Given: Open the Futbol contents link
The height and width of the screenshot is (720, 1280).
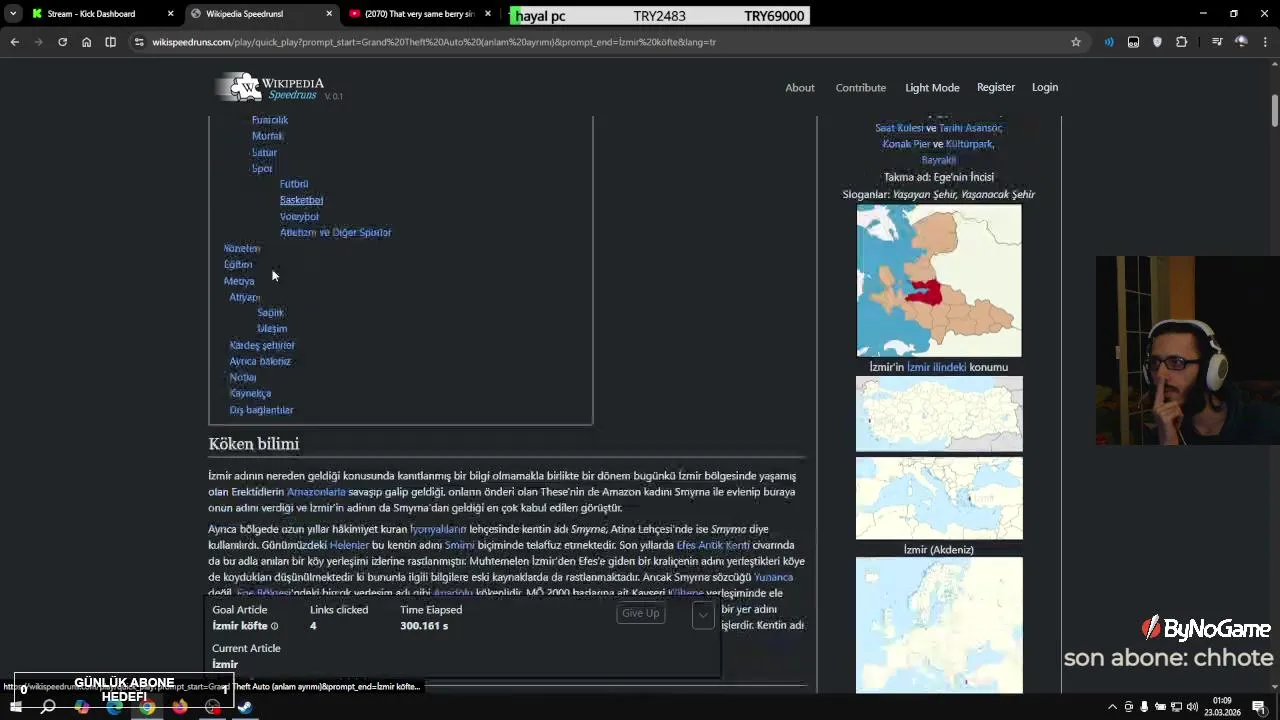Looking at the screenshot, I should [x=294, y=184].
